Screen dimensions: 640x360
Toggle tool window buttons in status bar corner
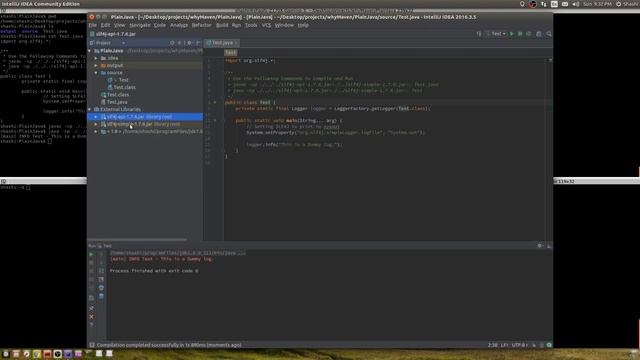click(92, 345)
